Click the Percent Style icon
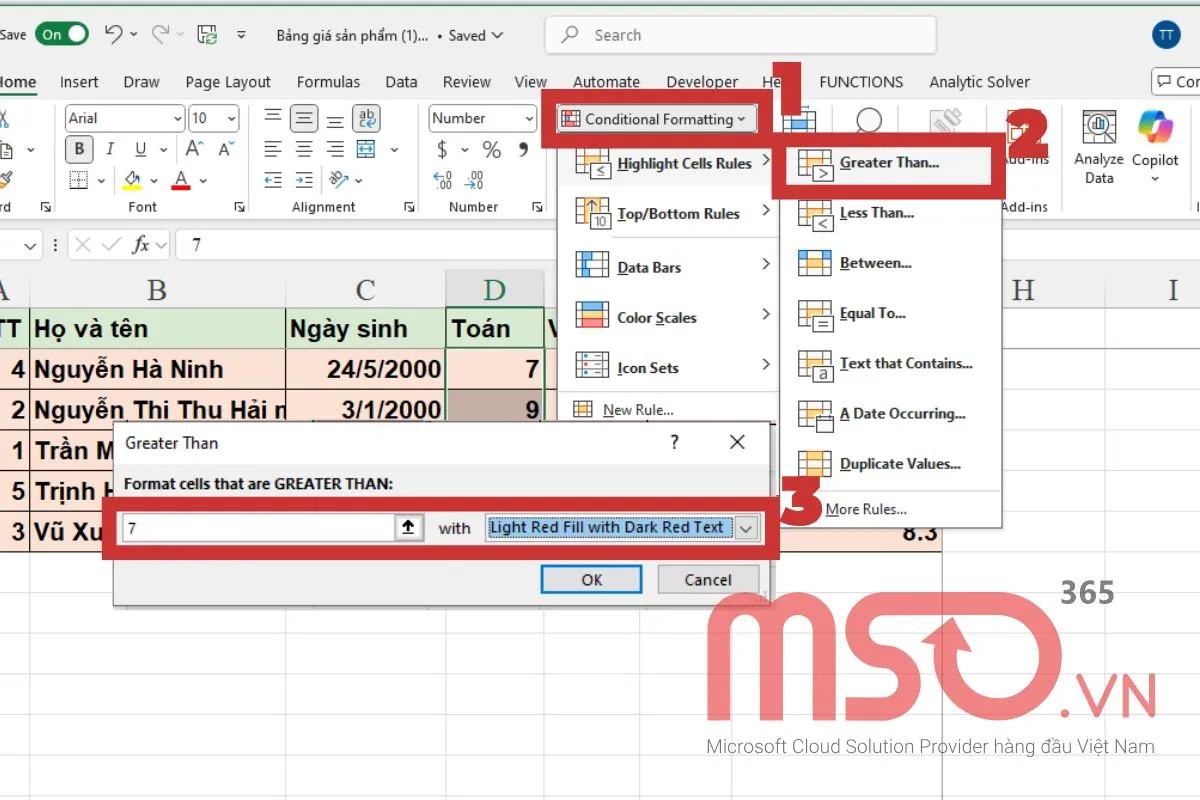 pos(491,150)
